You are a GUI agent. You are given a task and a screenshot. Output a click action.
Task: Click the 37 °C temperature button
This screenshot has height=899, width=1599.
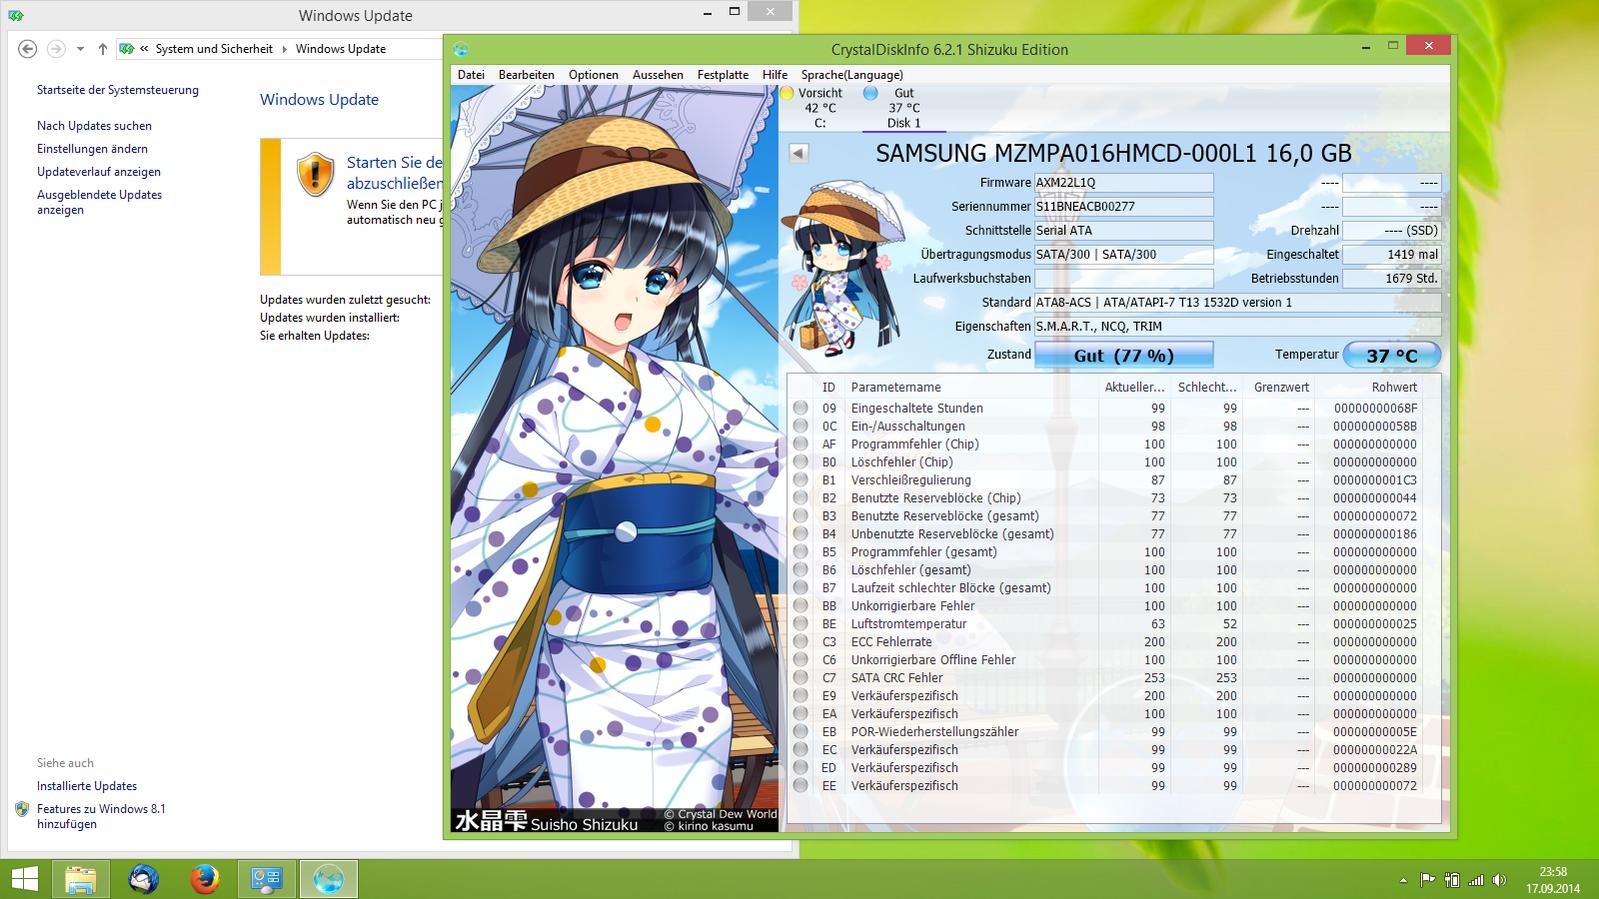(1391, 355)
